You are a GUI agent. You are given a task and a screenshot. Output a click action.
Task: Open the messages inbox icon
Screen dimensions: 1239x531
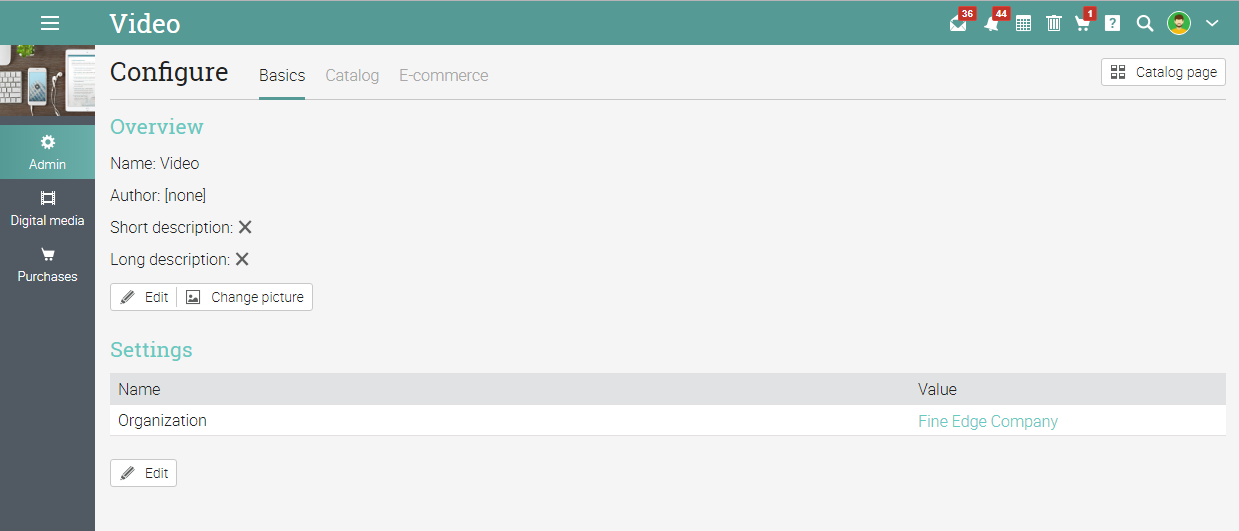[x=958, y=23]
